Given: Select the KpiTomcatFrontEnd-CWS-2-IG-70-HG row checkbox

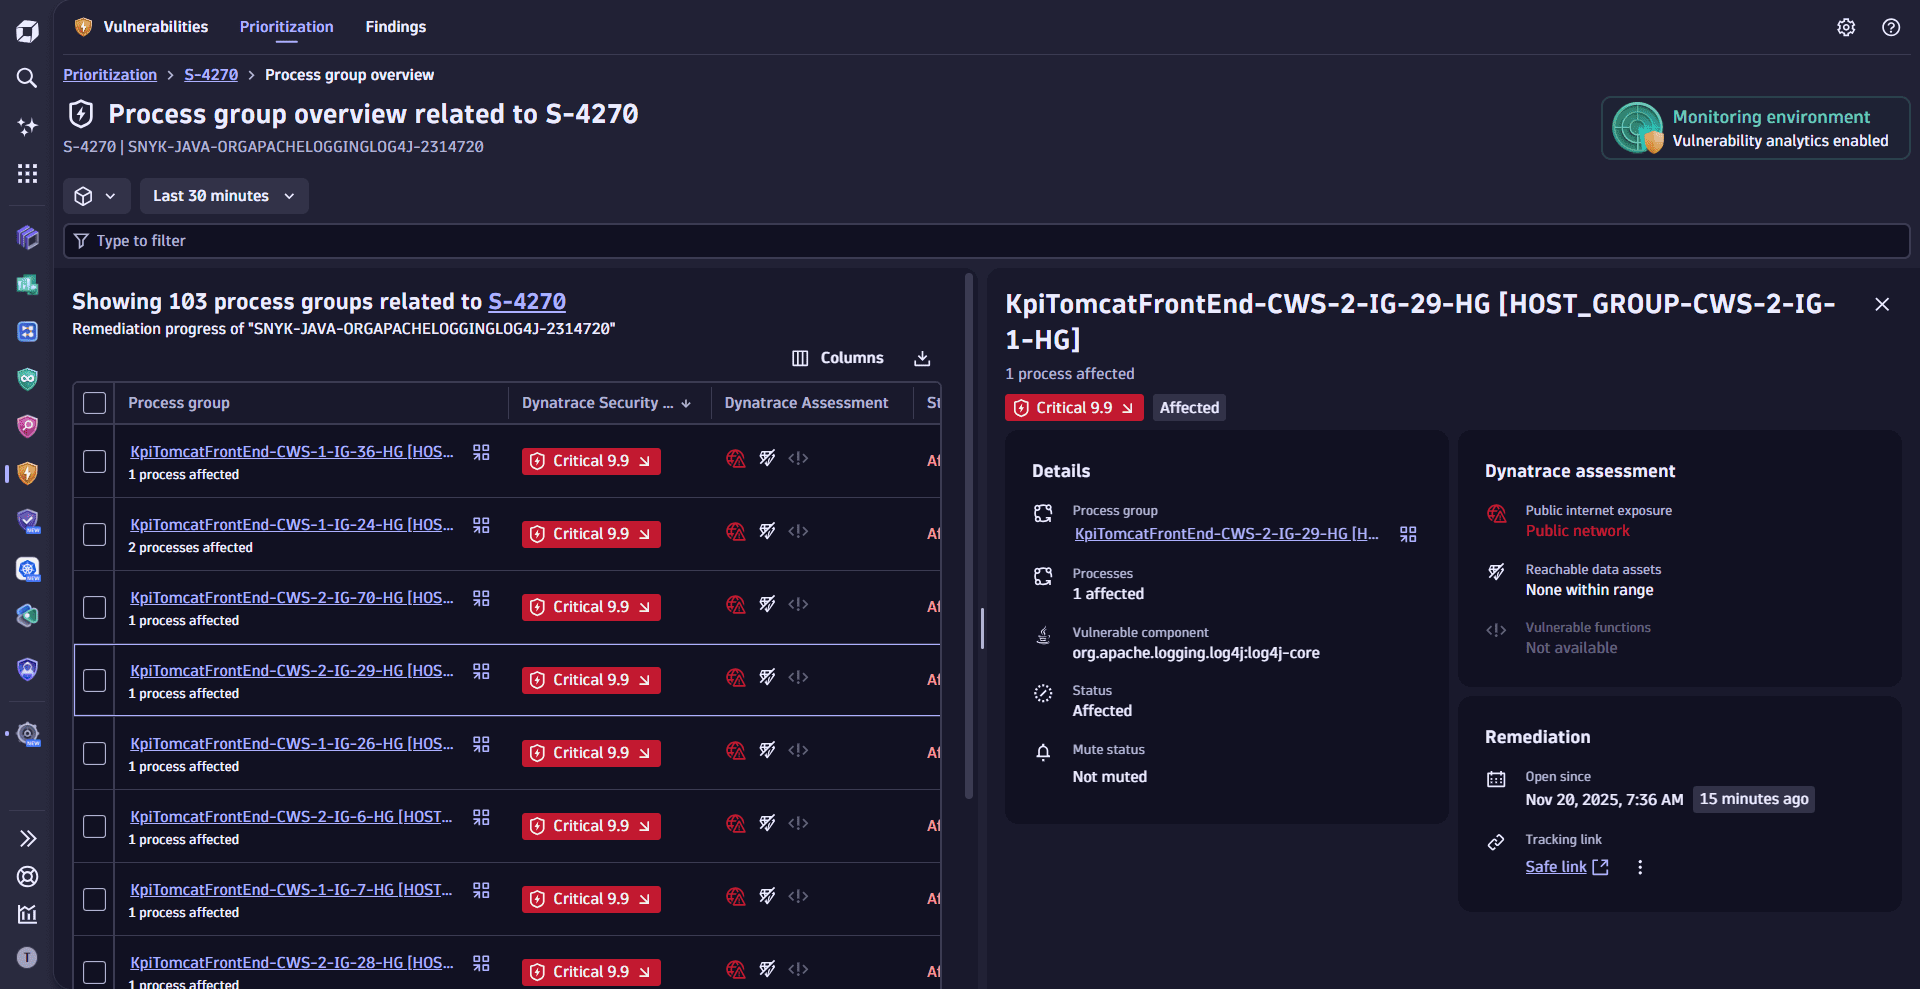Looking at the screenshot, I should click(94, 607).
